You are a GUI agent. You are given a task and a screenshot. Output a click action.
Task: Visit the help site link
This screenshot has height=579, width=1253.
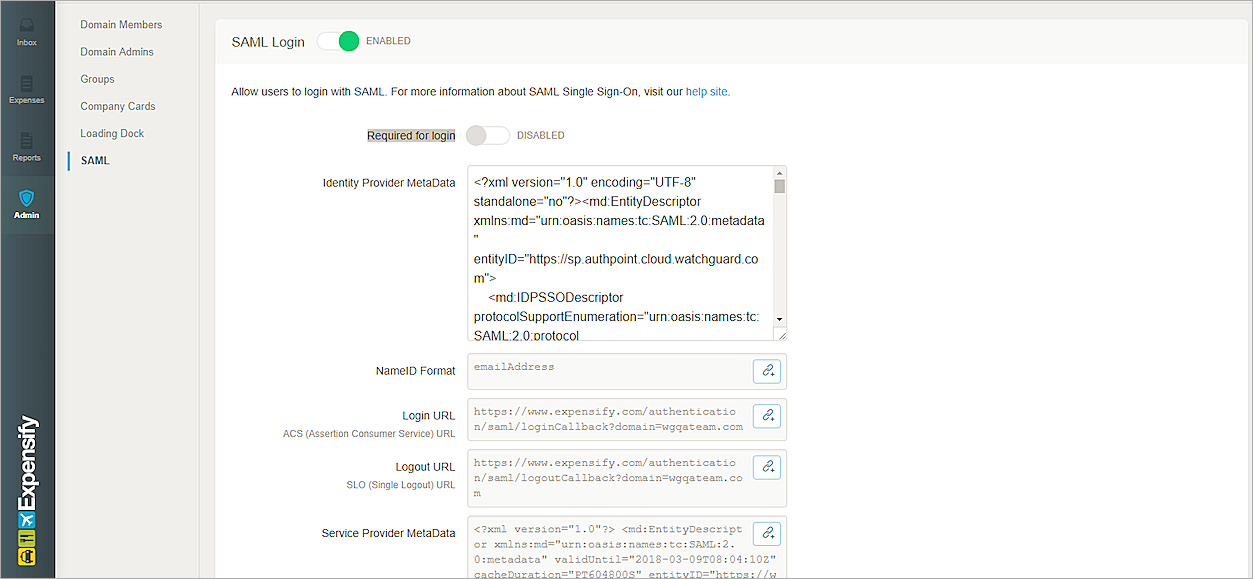coord(706,92)
